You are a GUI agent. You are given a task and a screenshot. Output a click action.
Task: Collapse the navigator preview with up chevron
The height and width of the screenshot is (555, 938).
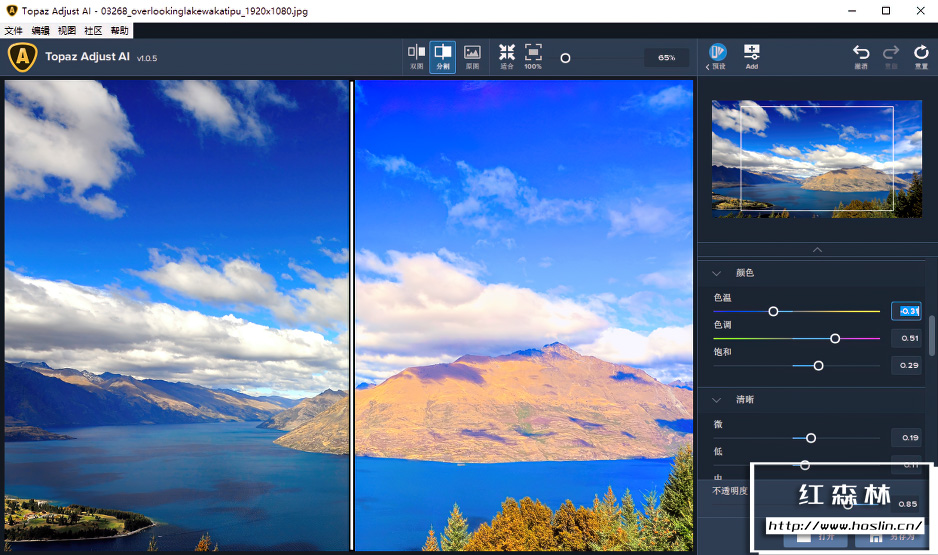point(817,249)
